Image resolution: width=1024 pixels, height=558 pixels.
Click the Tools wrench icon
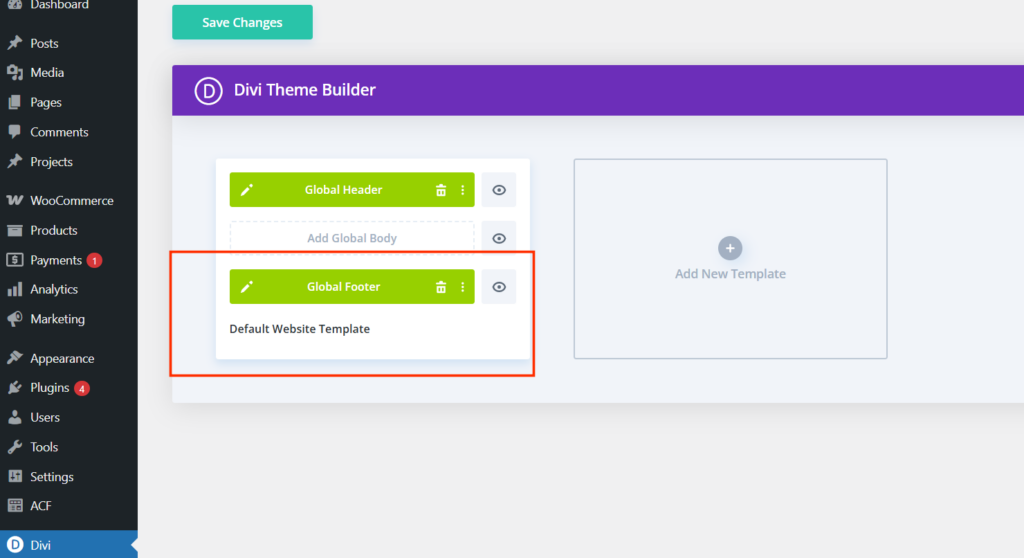tap(14, 448)
